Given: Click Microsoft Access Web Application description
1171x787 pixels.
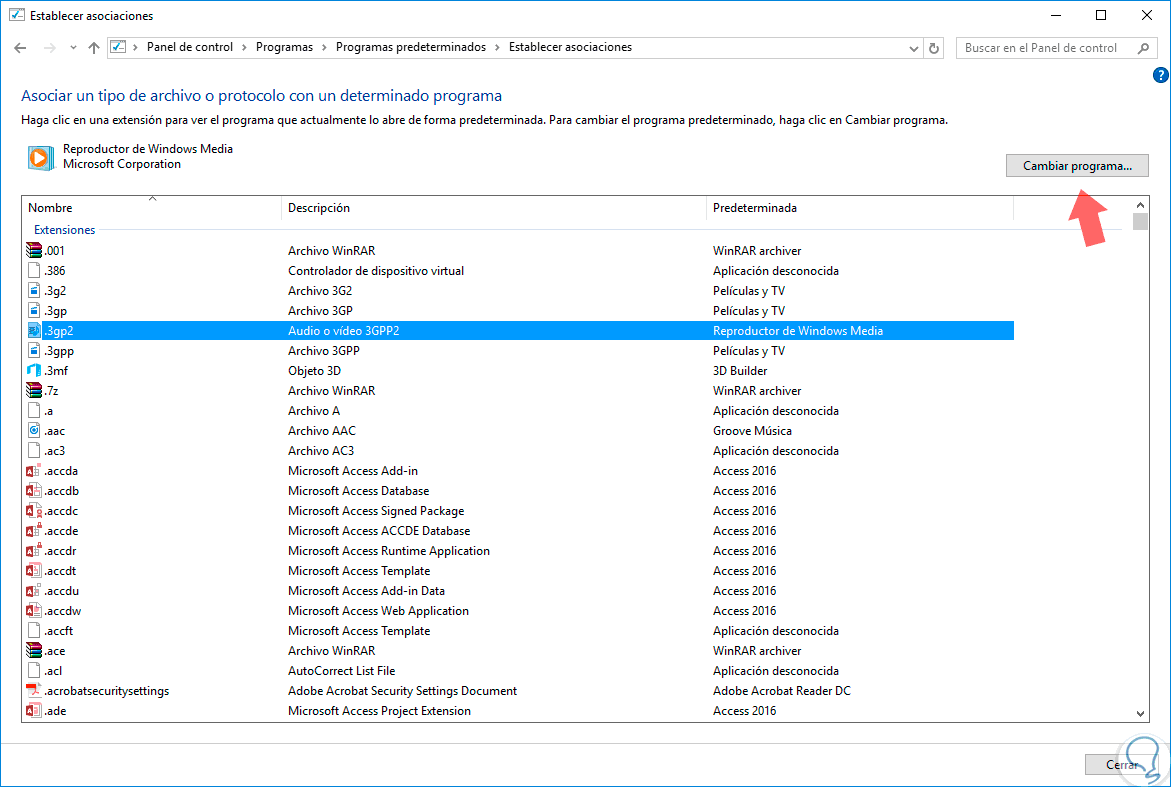Looking at the screenshot, I should click(x=378, y=611).
